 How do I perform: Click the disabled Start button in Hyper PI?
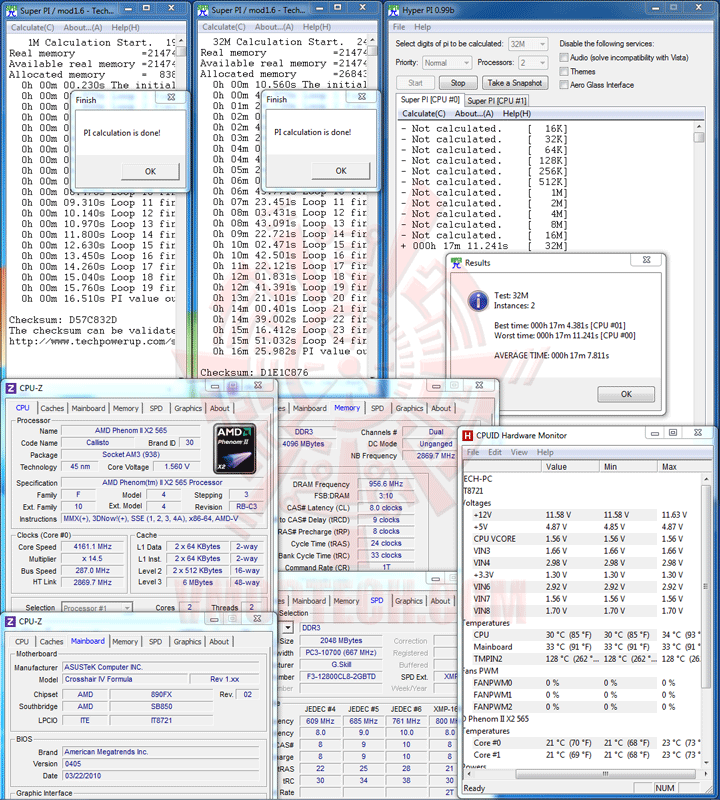(x=415, y=83)
